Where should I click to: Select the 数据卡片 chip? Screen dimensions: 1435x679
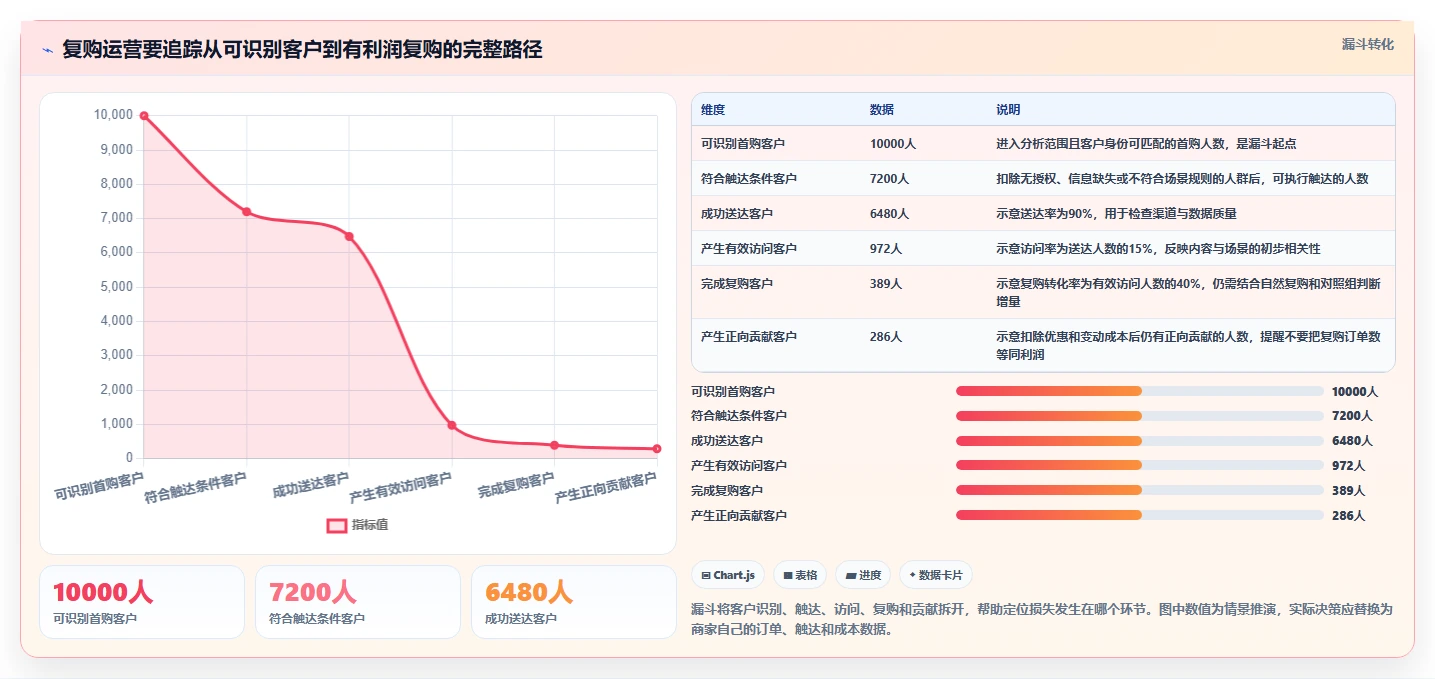click(x=936, y=575)
